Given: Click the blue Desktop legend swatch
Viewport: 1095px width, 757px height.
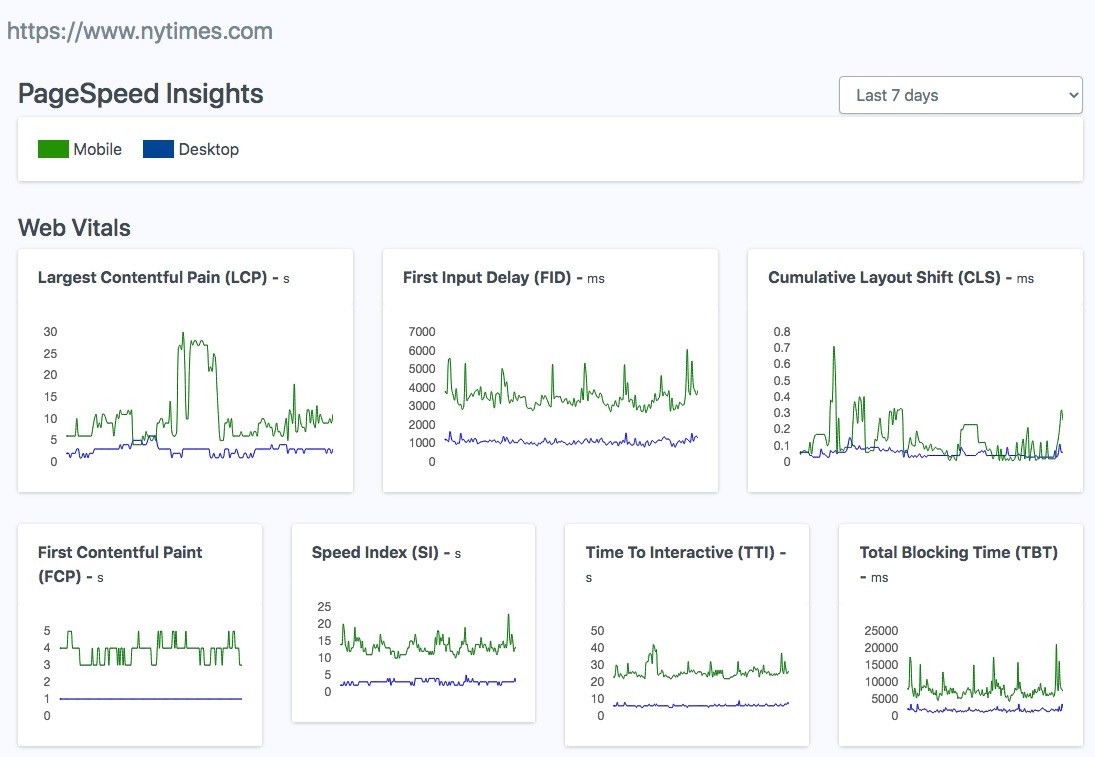Looking at the screenshot, I should [158, 149].
